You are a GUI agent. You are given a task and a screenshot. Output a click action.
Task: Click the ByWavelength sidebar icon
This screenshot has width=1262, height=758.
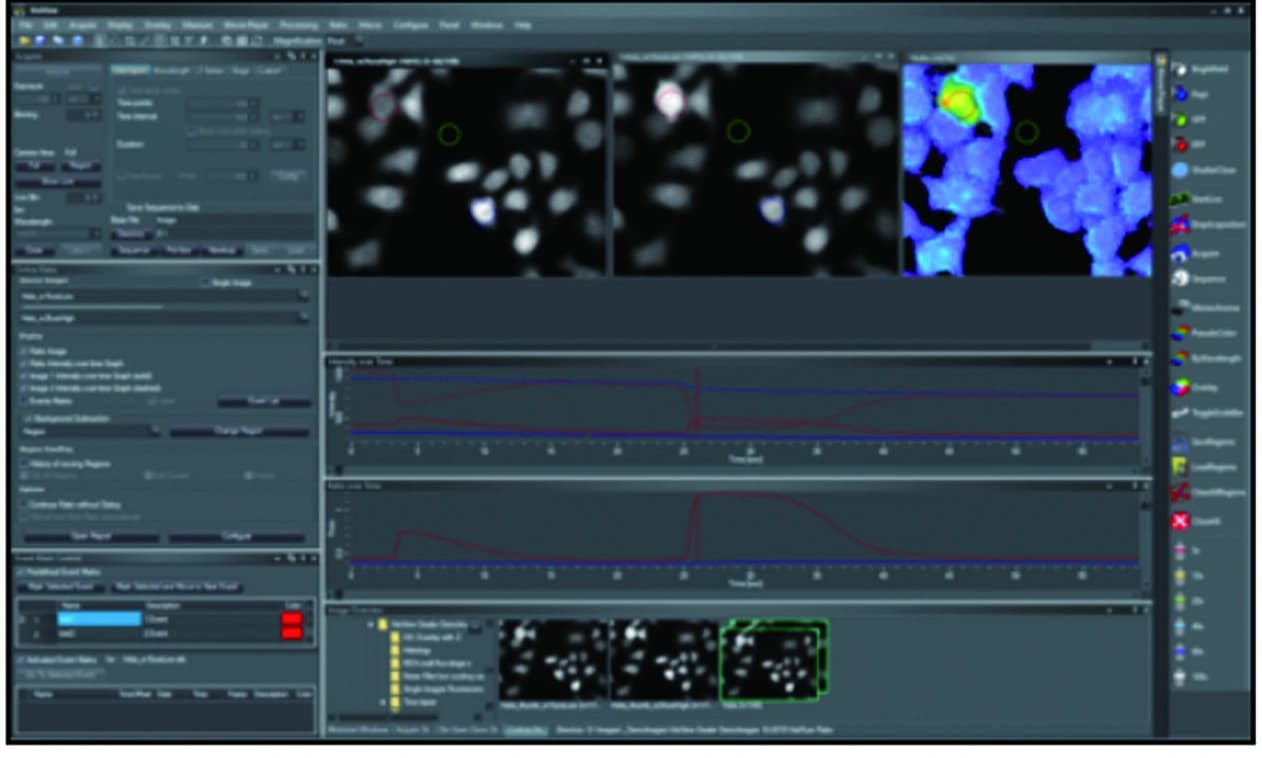[1181, 357]
